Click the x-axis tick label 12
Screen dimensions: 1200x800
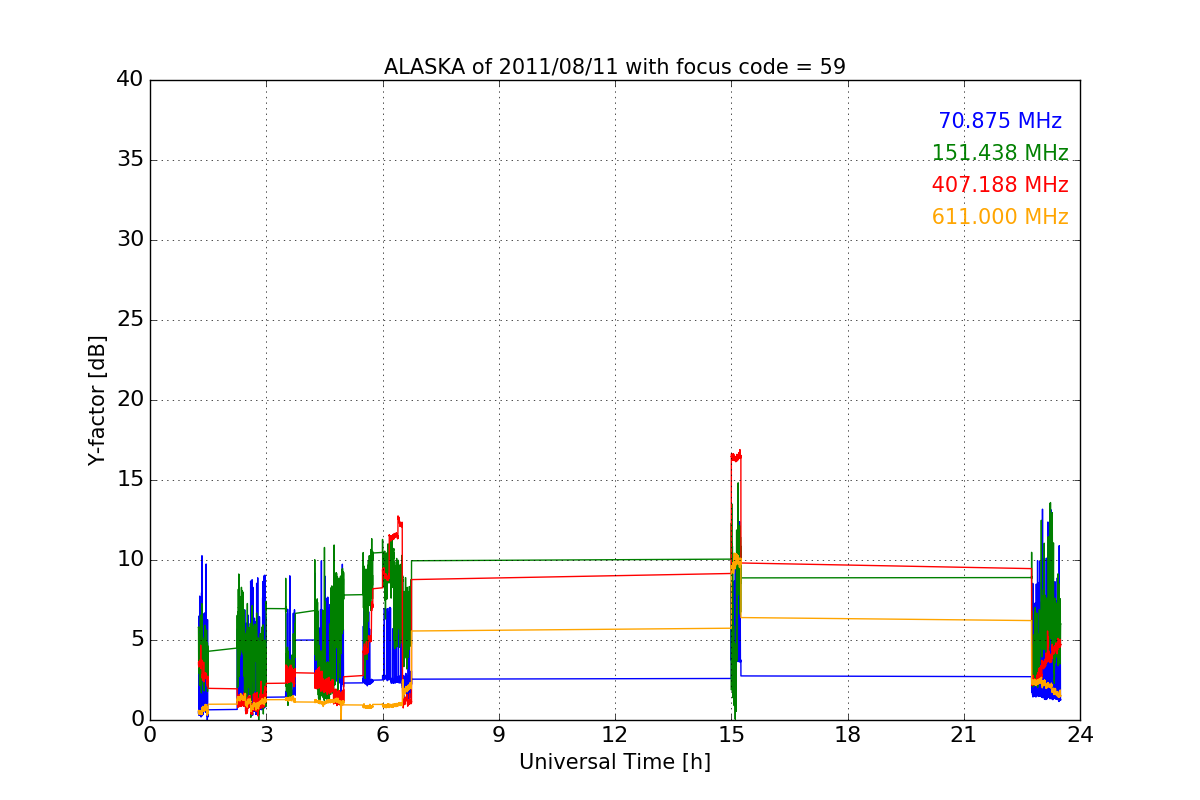click(615, 734)
